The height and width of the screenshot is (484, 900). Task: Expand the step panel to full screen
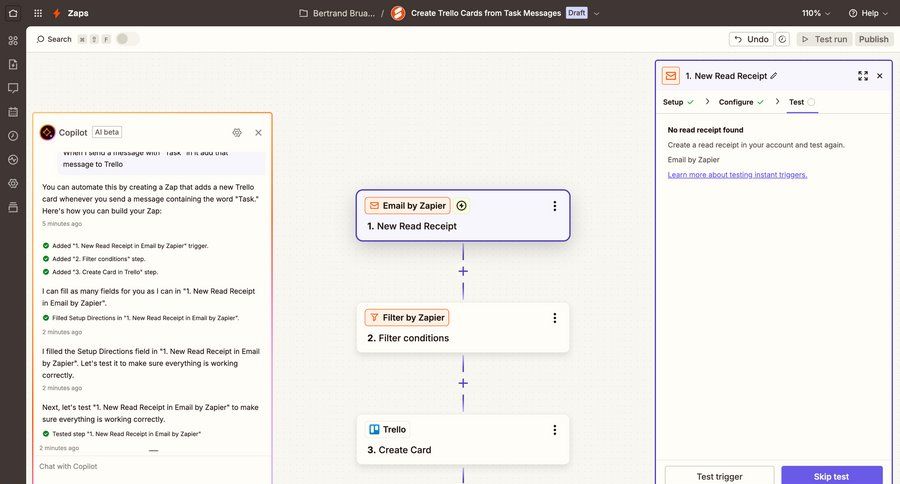pos(863,76)
